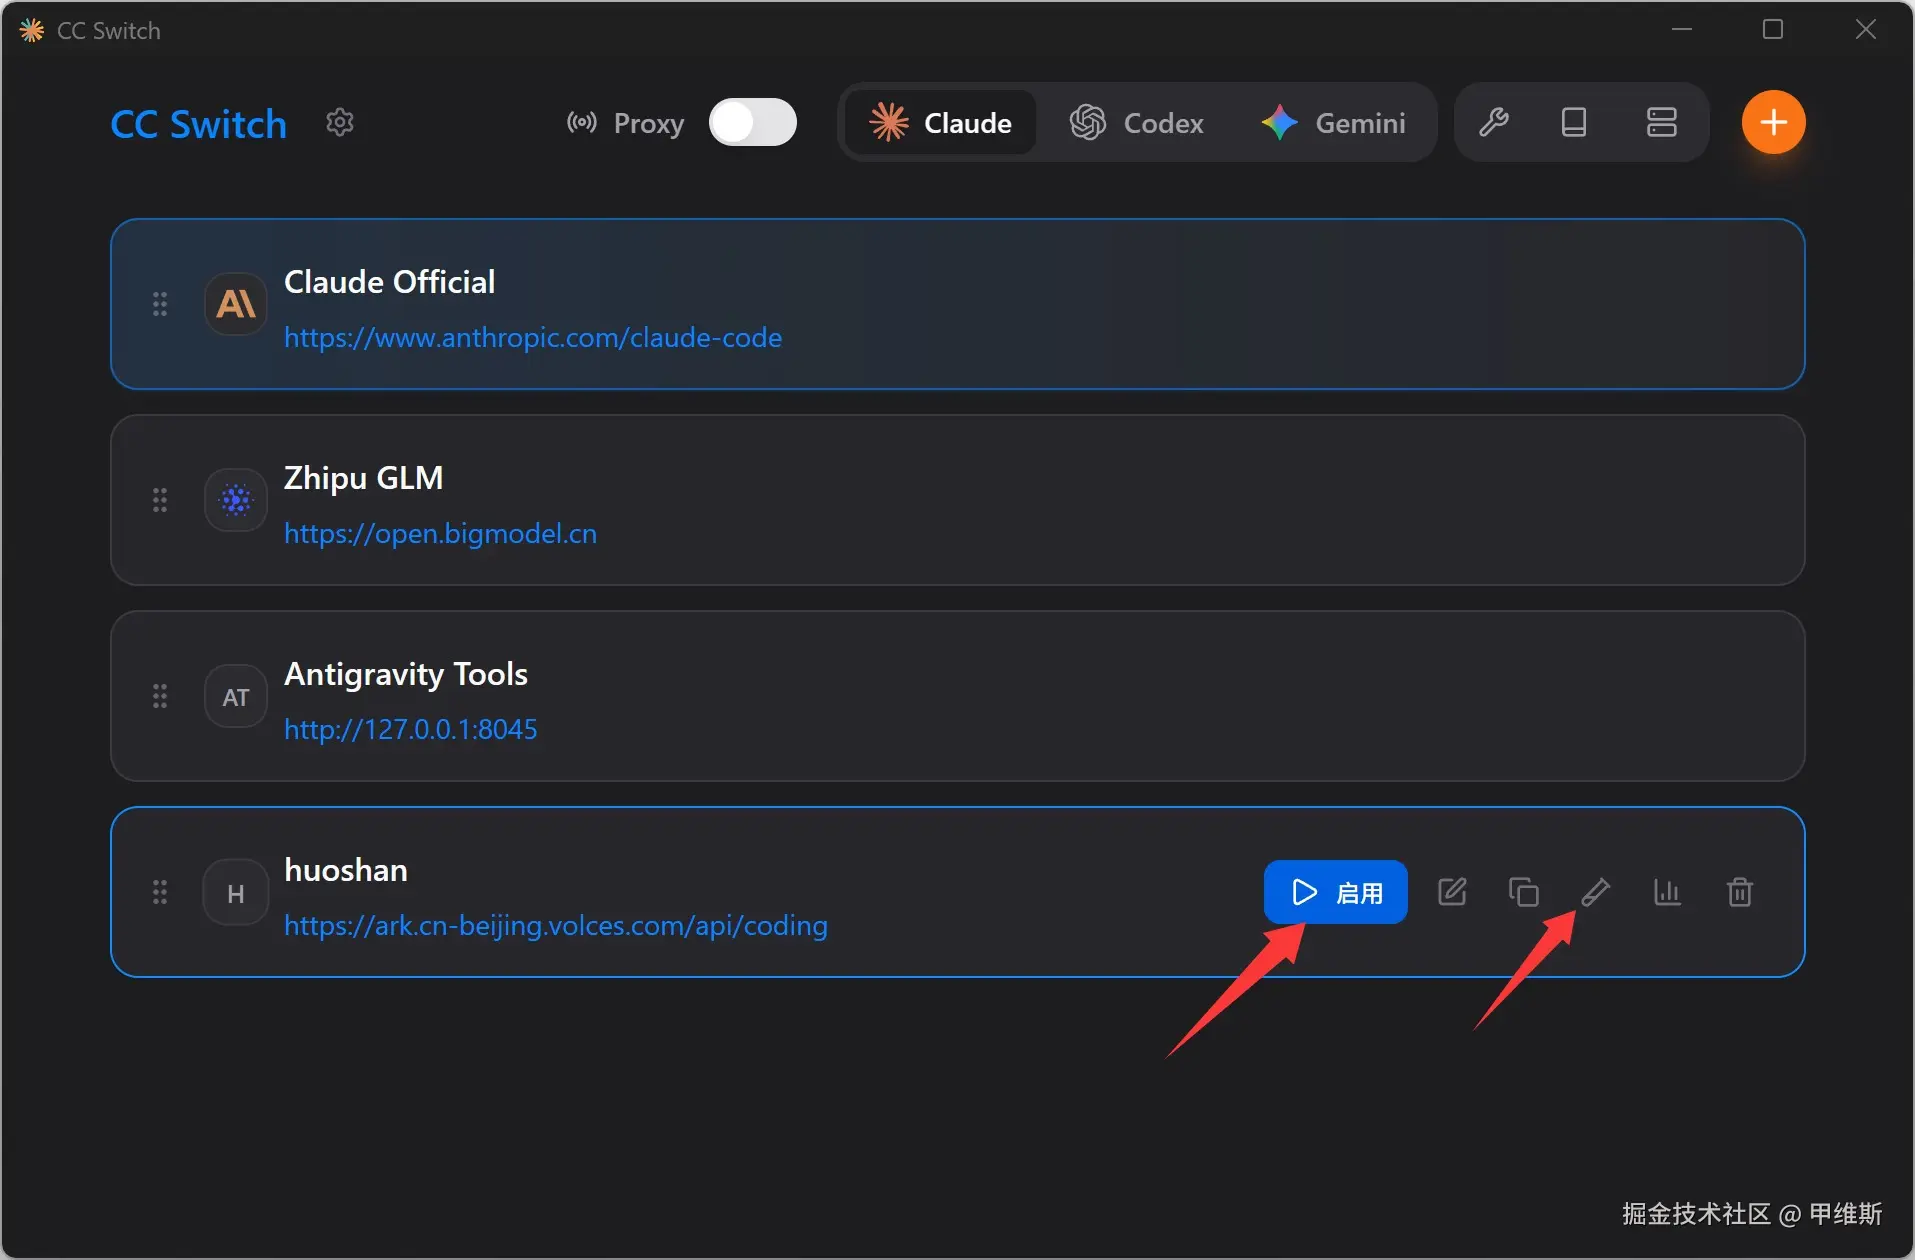The width and height of the screenshot is (1915, 1260).
Task: Open the wrench tools icon
Action: pos(1494,122)
